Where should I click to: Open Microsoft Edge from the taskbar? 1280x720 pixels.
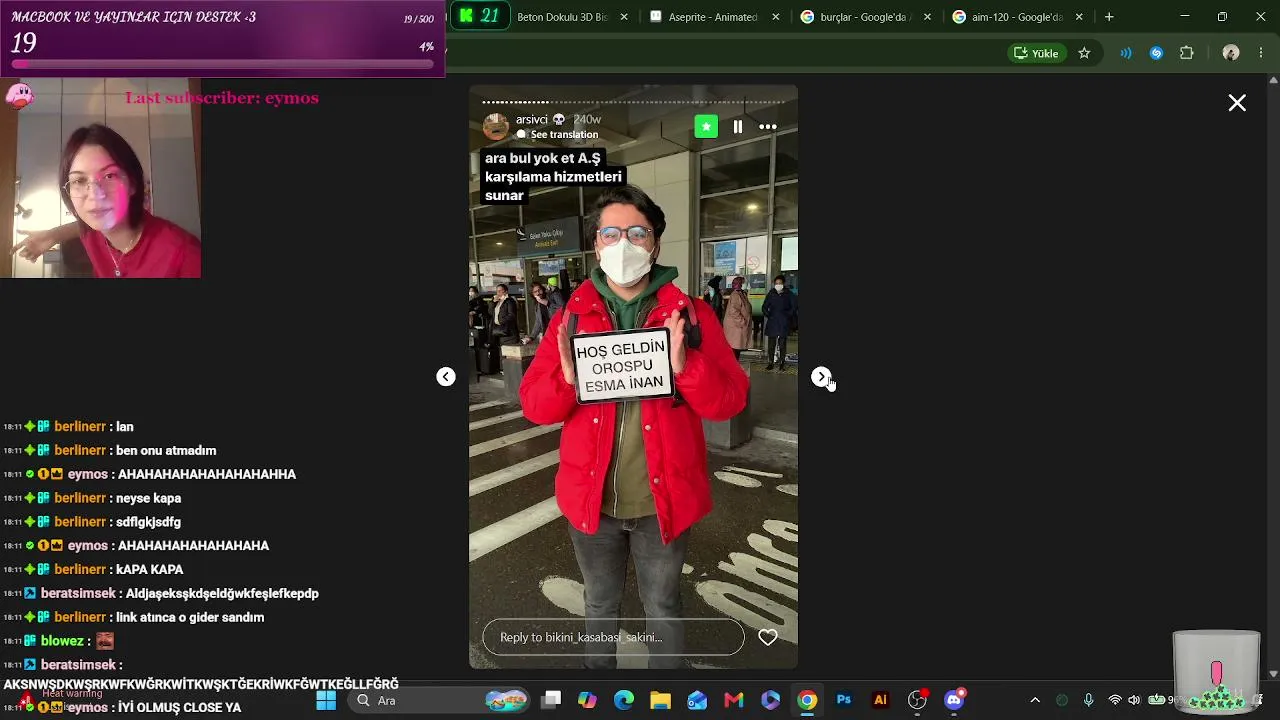pos(624,700)
